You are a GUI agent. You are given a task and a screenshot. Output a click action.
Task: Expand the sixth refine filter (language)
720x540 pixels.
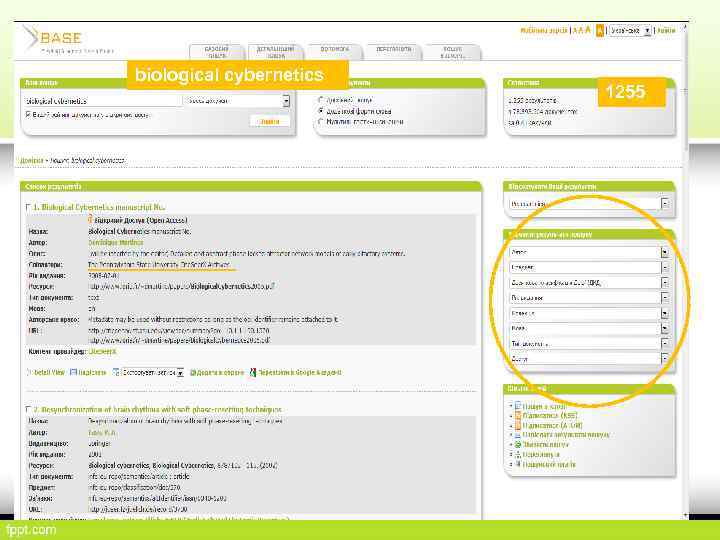[x=589, y=328]
